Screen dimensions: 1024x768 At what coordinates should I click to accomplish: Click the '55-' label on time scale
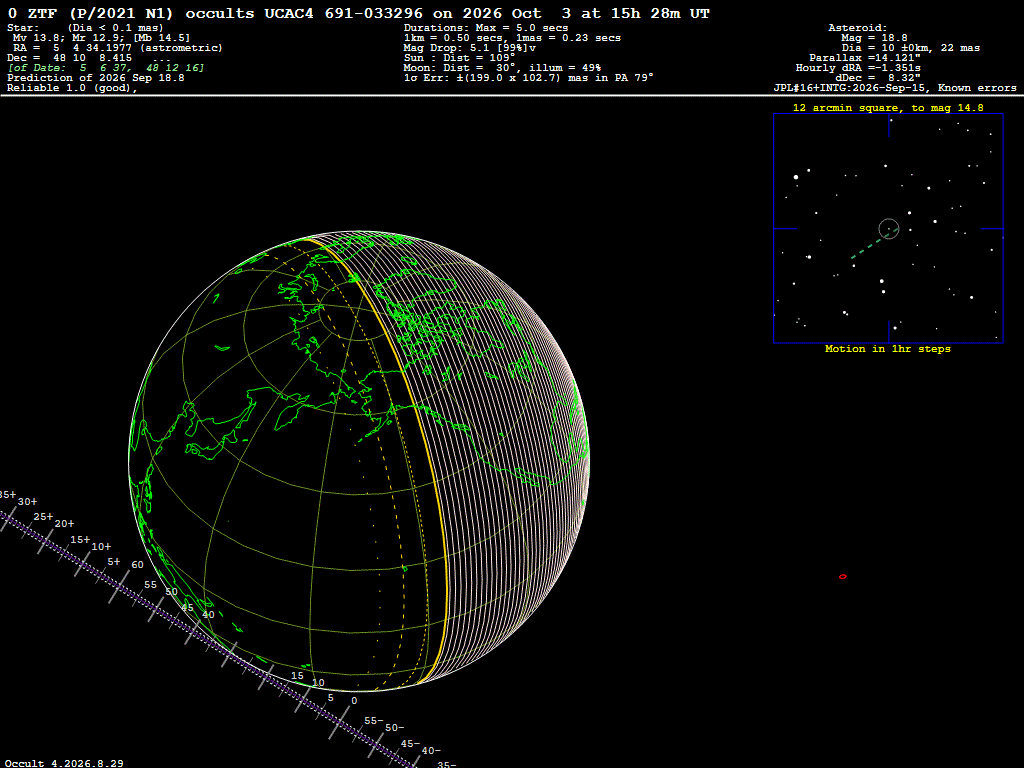coord(374,720)
